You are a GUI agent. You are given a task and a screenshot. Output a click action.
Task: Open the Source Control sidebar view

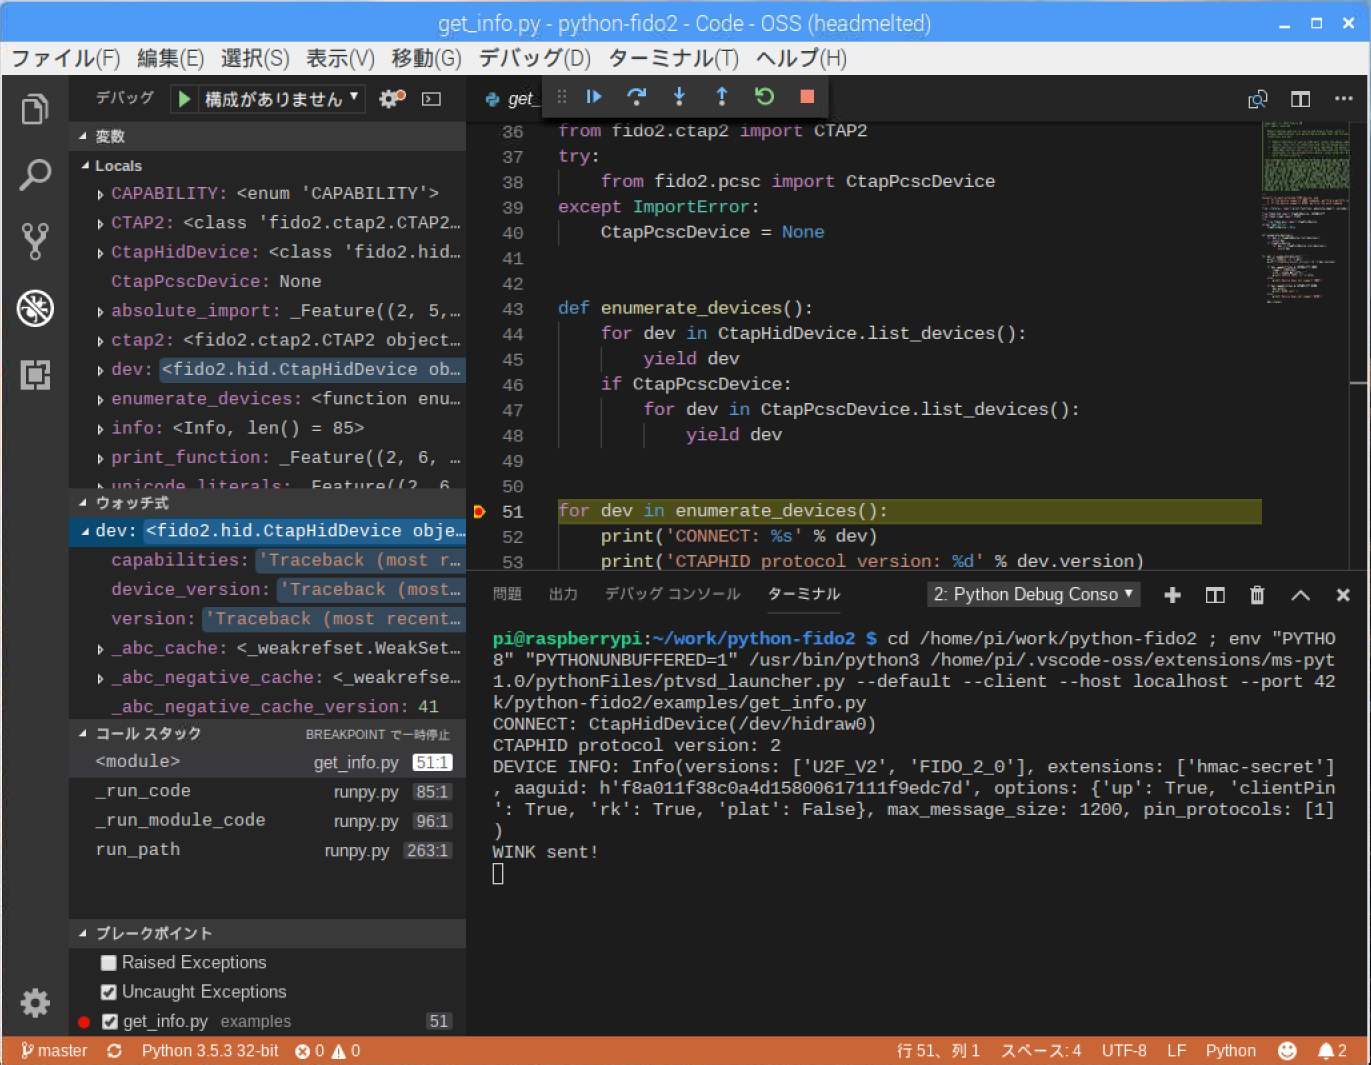tap(35, 241)
